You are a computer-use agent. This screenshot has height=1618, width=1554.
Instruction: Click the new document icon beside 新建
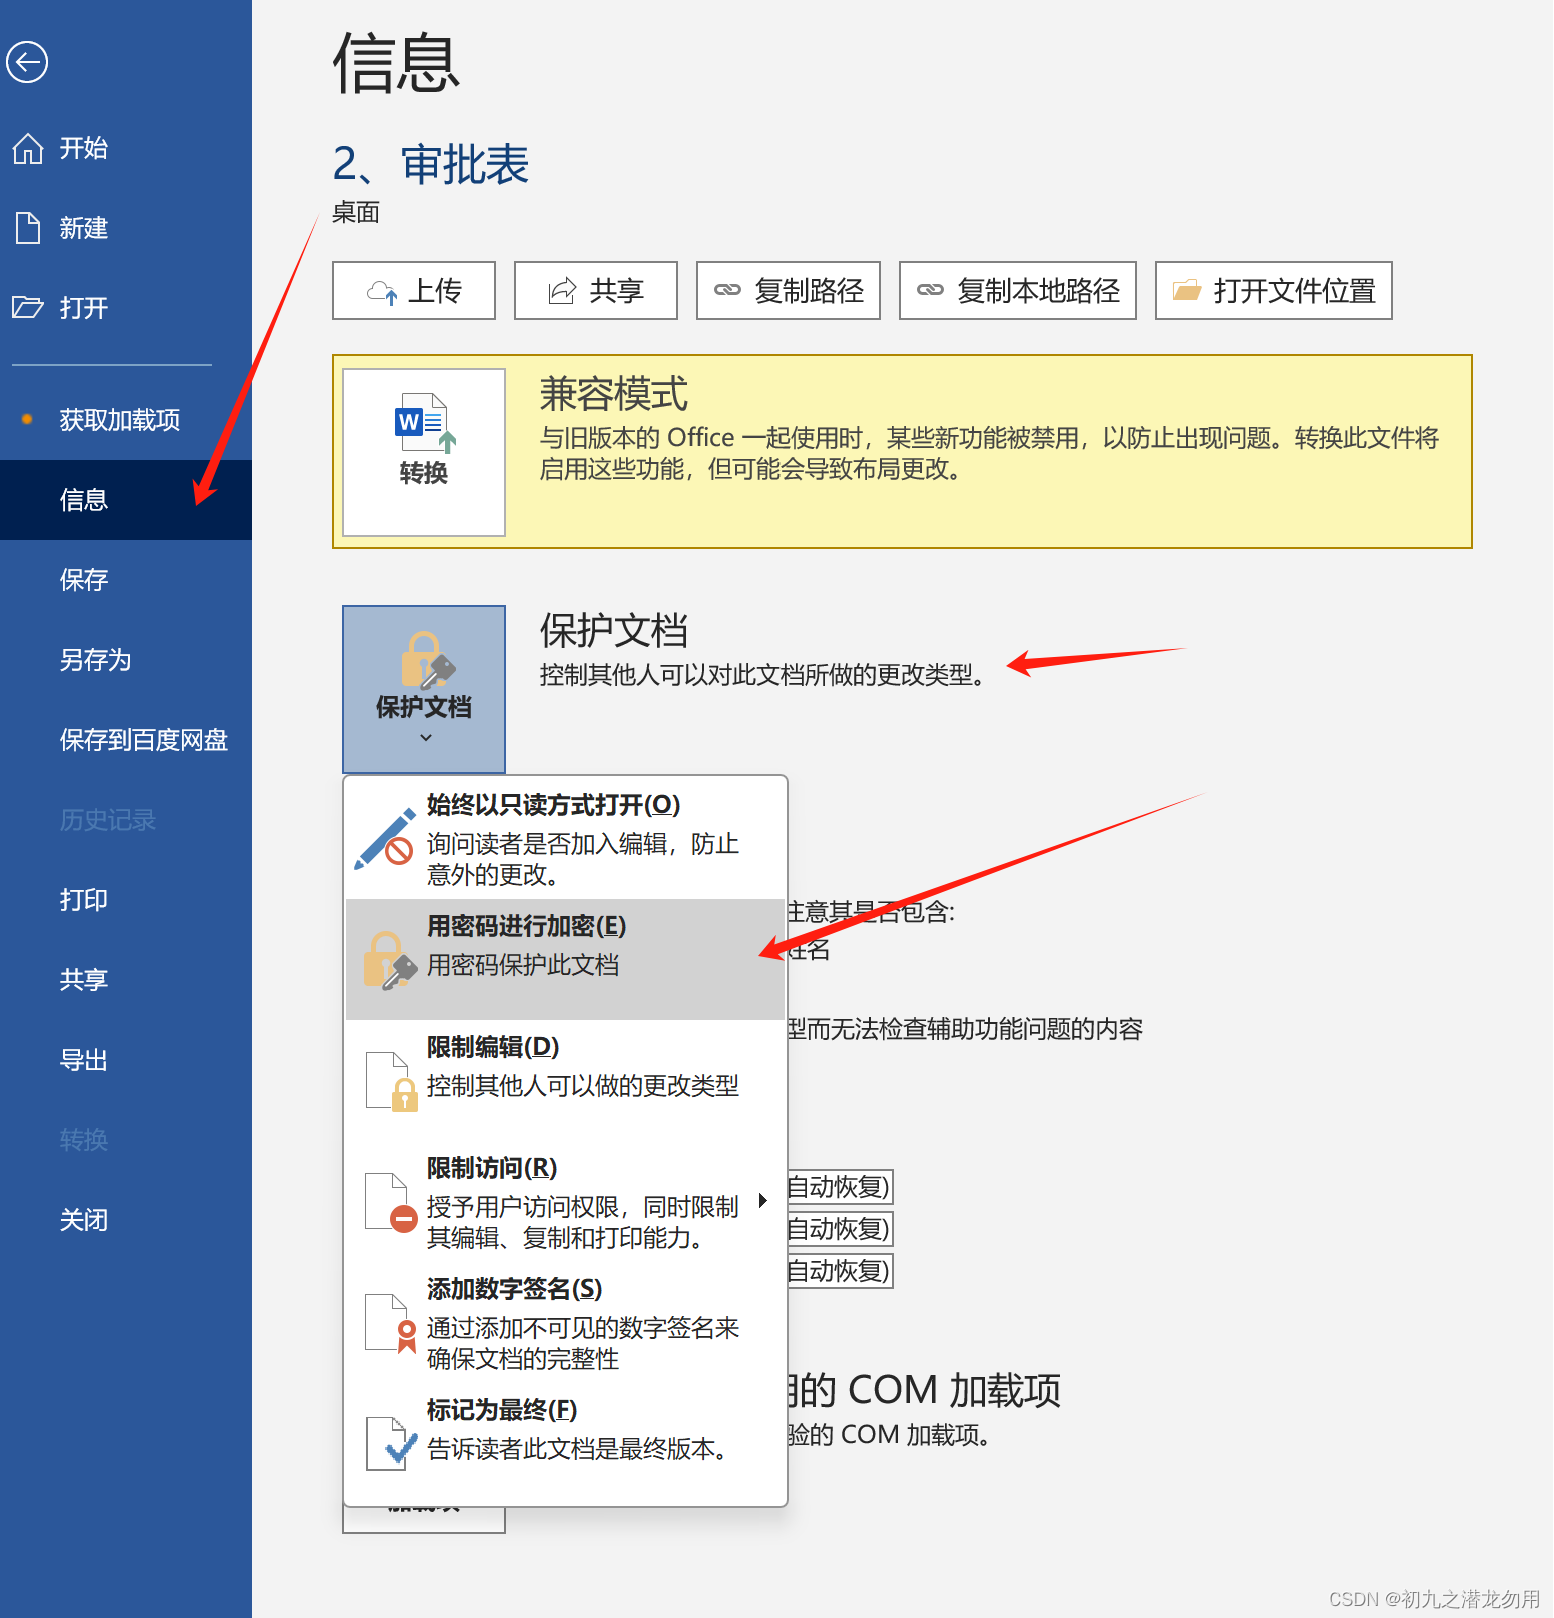pyautogui.click(x=27, y=228)
